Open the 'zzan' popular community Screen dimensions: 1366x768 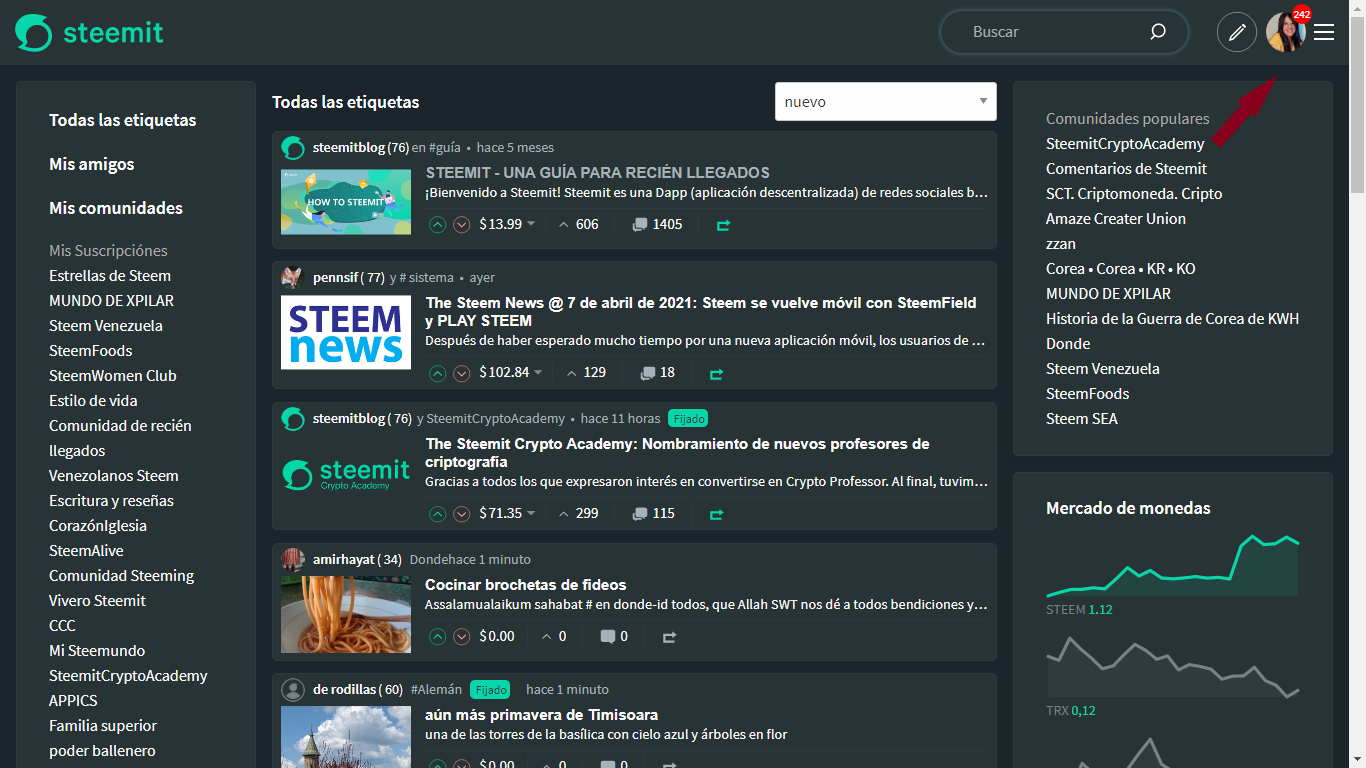click(1061, 244)
